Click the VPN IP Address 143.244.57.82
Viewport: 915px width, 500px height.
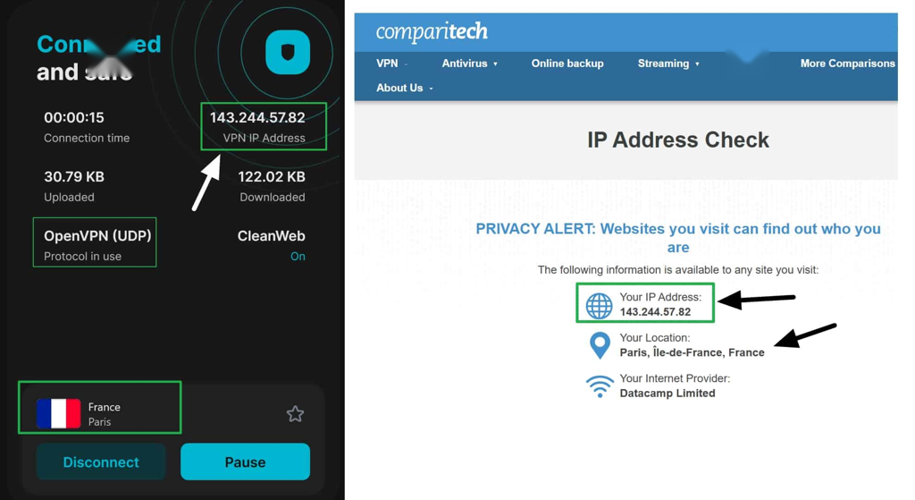point(257,118)
